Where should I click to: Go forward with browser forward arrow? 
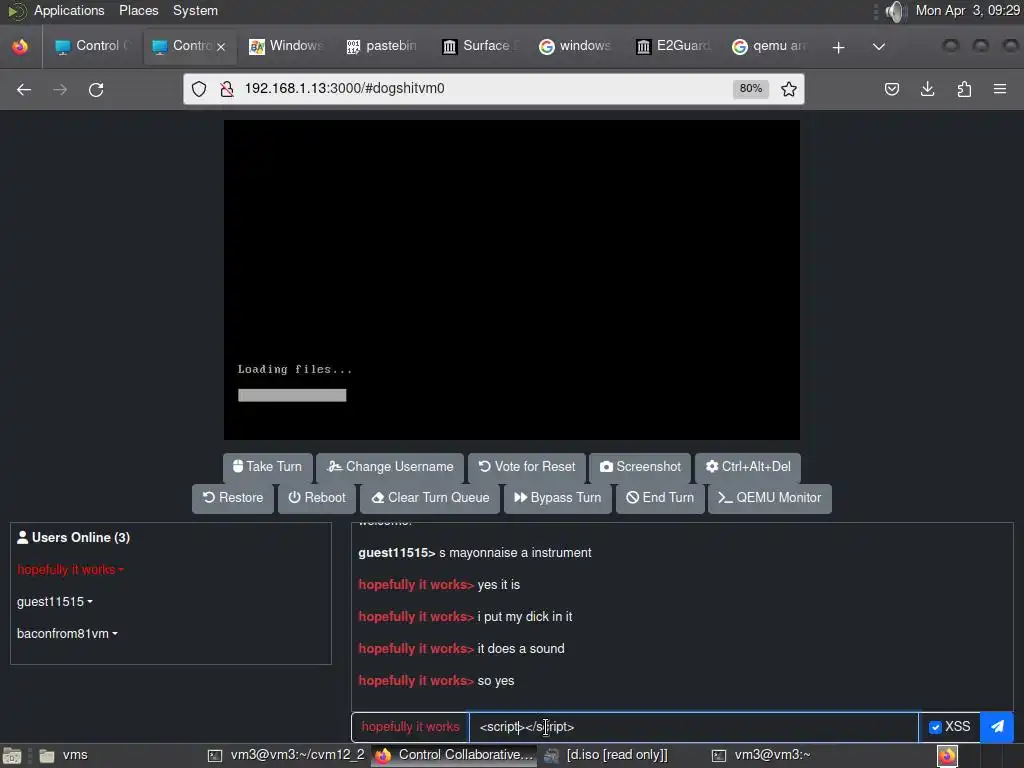click(x=60, y=89)
